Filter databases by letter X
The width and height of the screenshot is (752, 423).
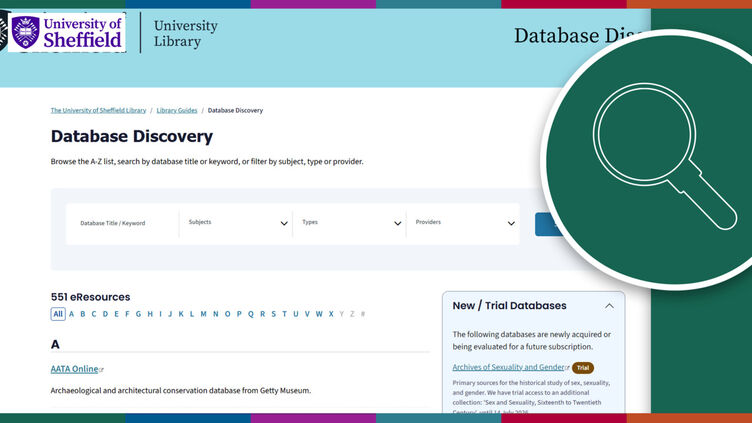tap(331, 314)
